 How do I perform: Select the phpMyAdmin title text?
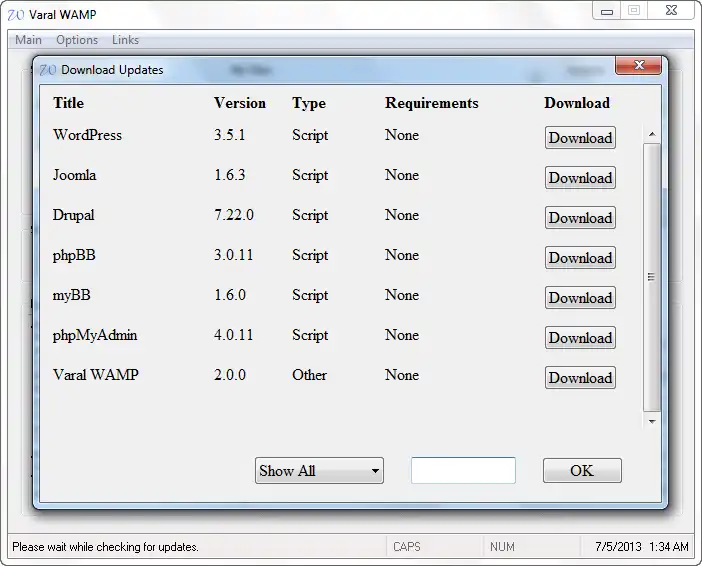click(x=95, y=335)
